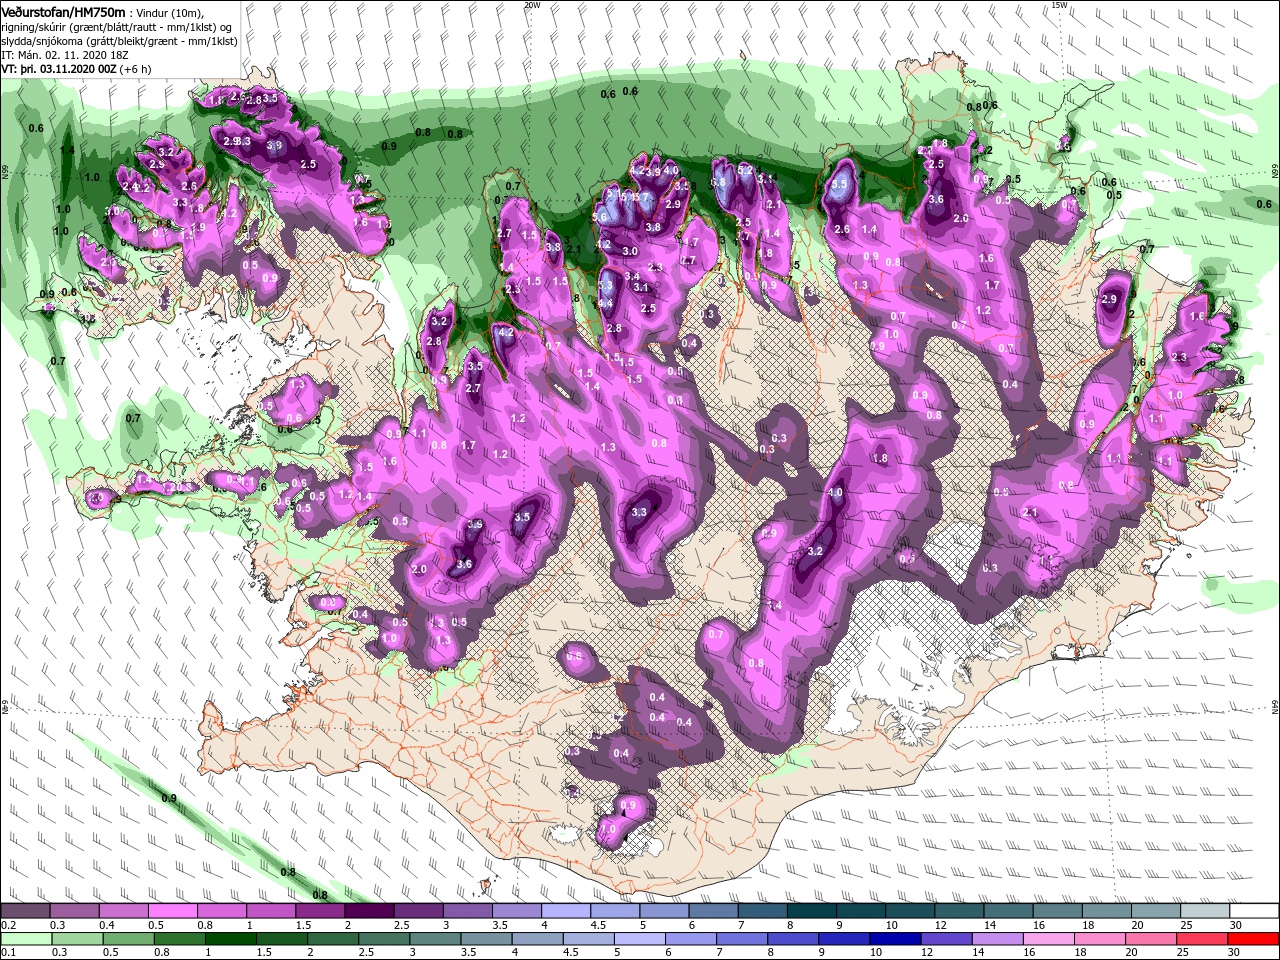Click the 5.5 precipitation value on the map
The width and height of the screenshot is (1280, 960).
click(x=840, y=185)
